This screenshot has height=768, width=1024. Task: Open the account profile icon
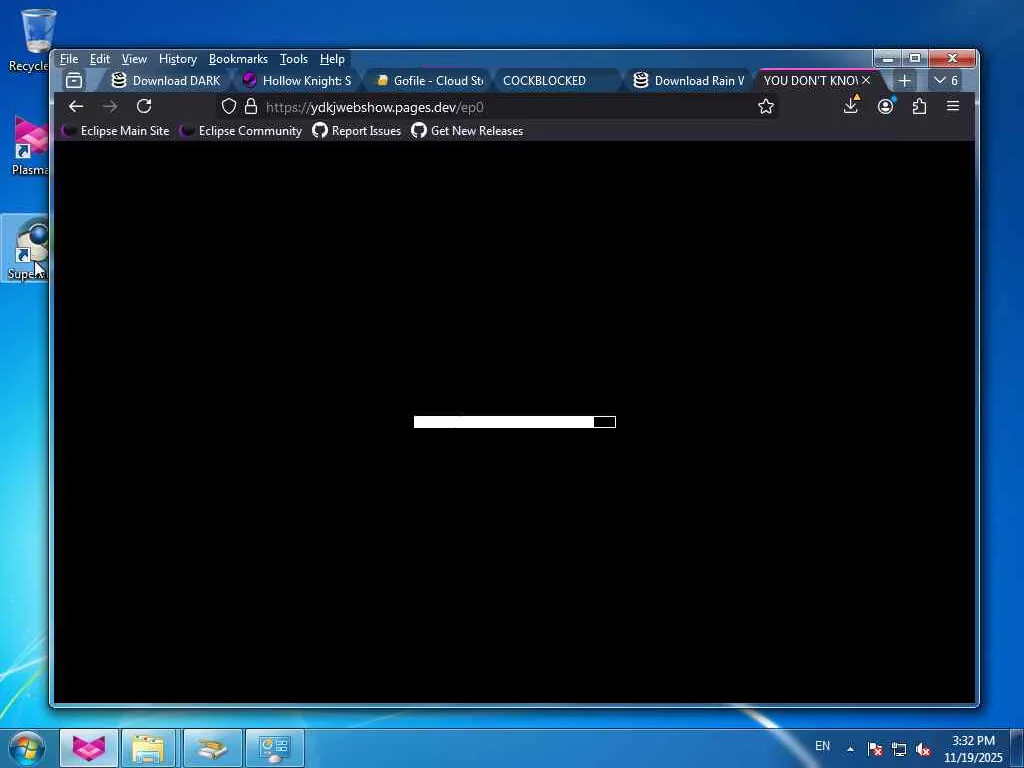[x=886, y=106]
